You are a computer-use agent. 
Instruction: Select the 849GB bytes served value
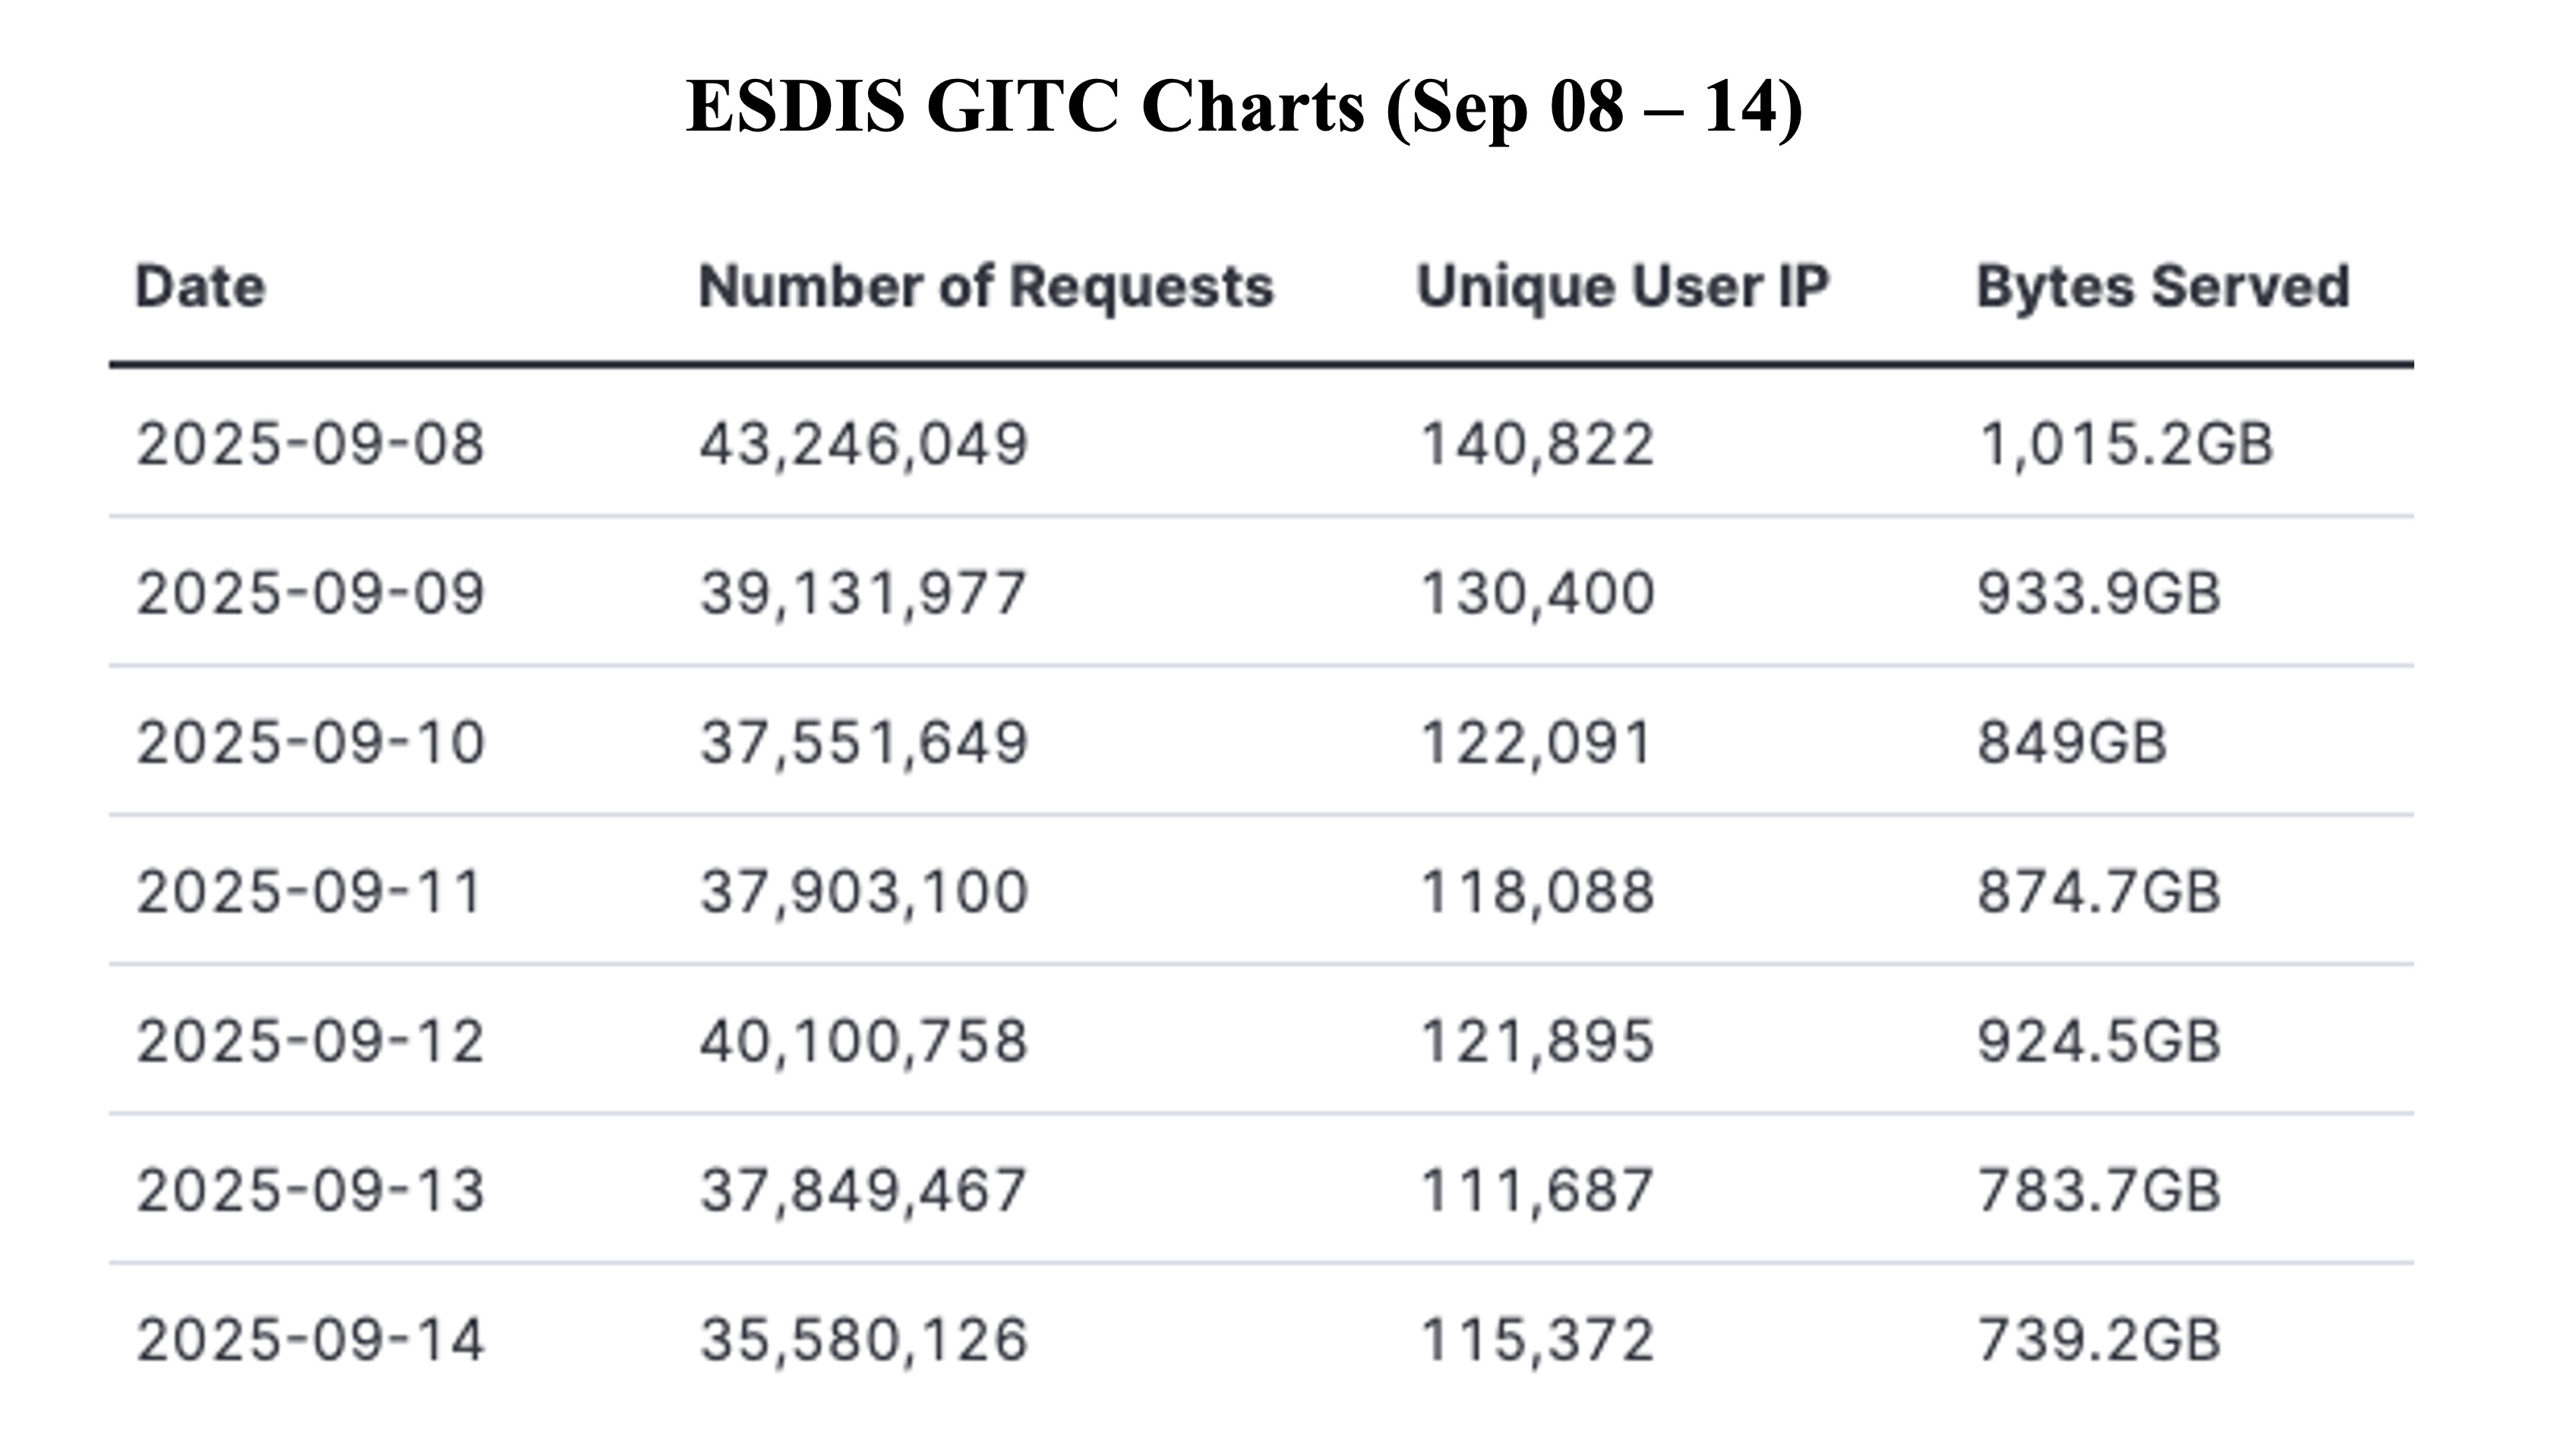(2072, 743)
